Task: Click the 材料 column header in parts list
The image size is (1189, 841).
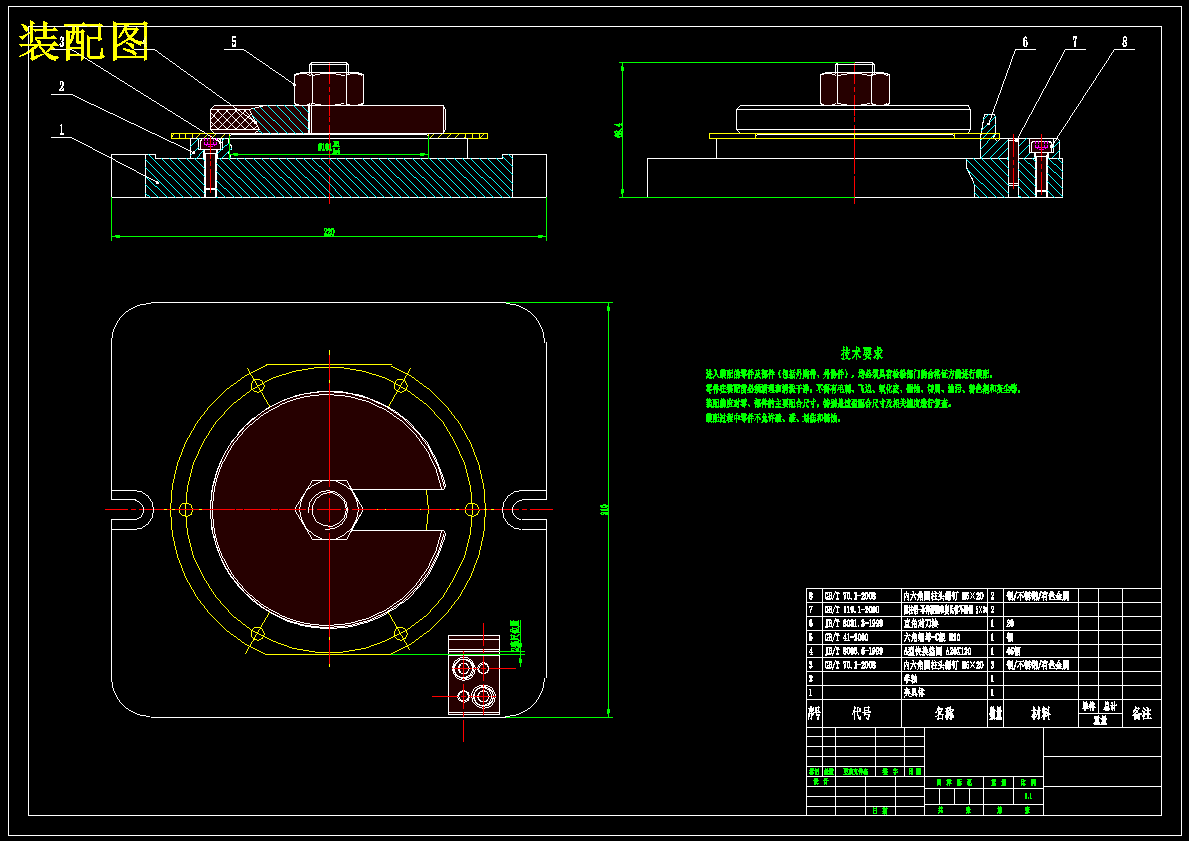Action: (x=1040, y=713)
